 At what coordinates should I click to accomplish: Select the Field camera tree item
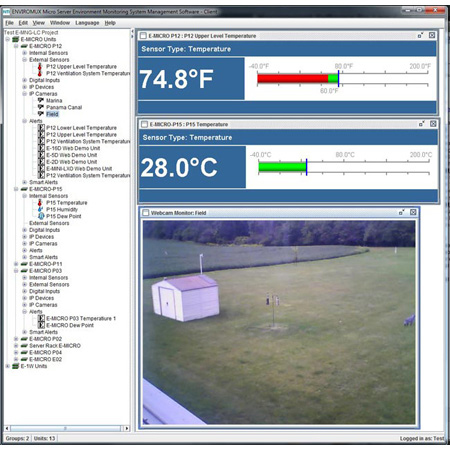click(52, 114)
